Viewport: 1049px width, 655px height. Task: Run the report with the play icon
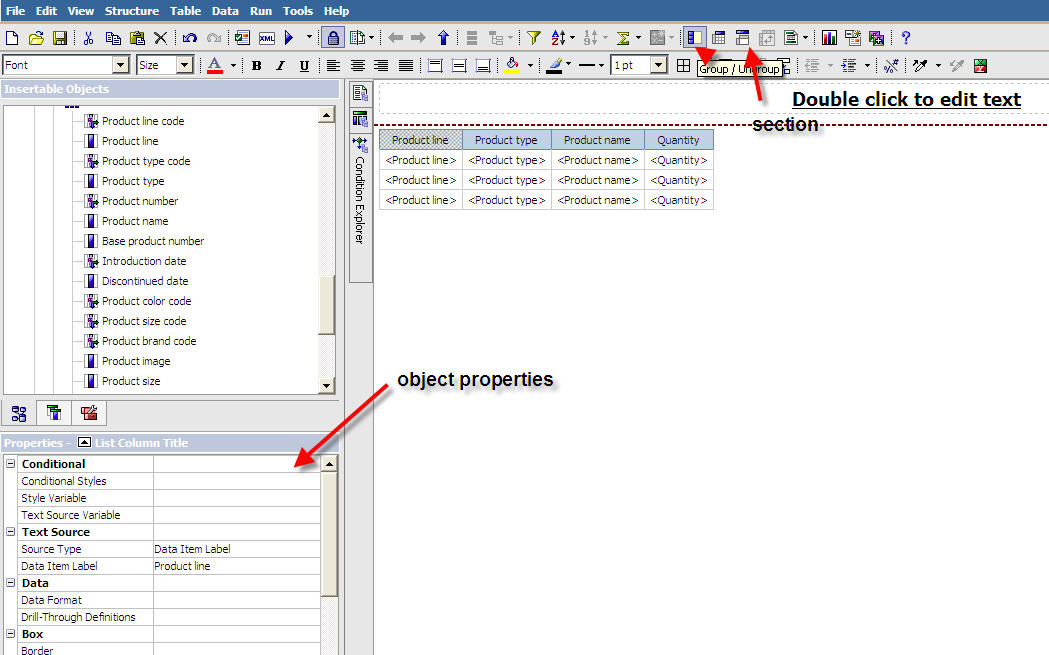tap(291, 37)
